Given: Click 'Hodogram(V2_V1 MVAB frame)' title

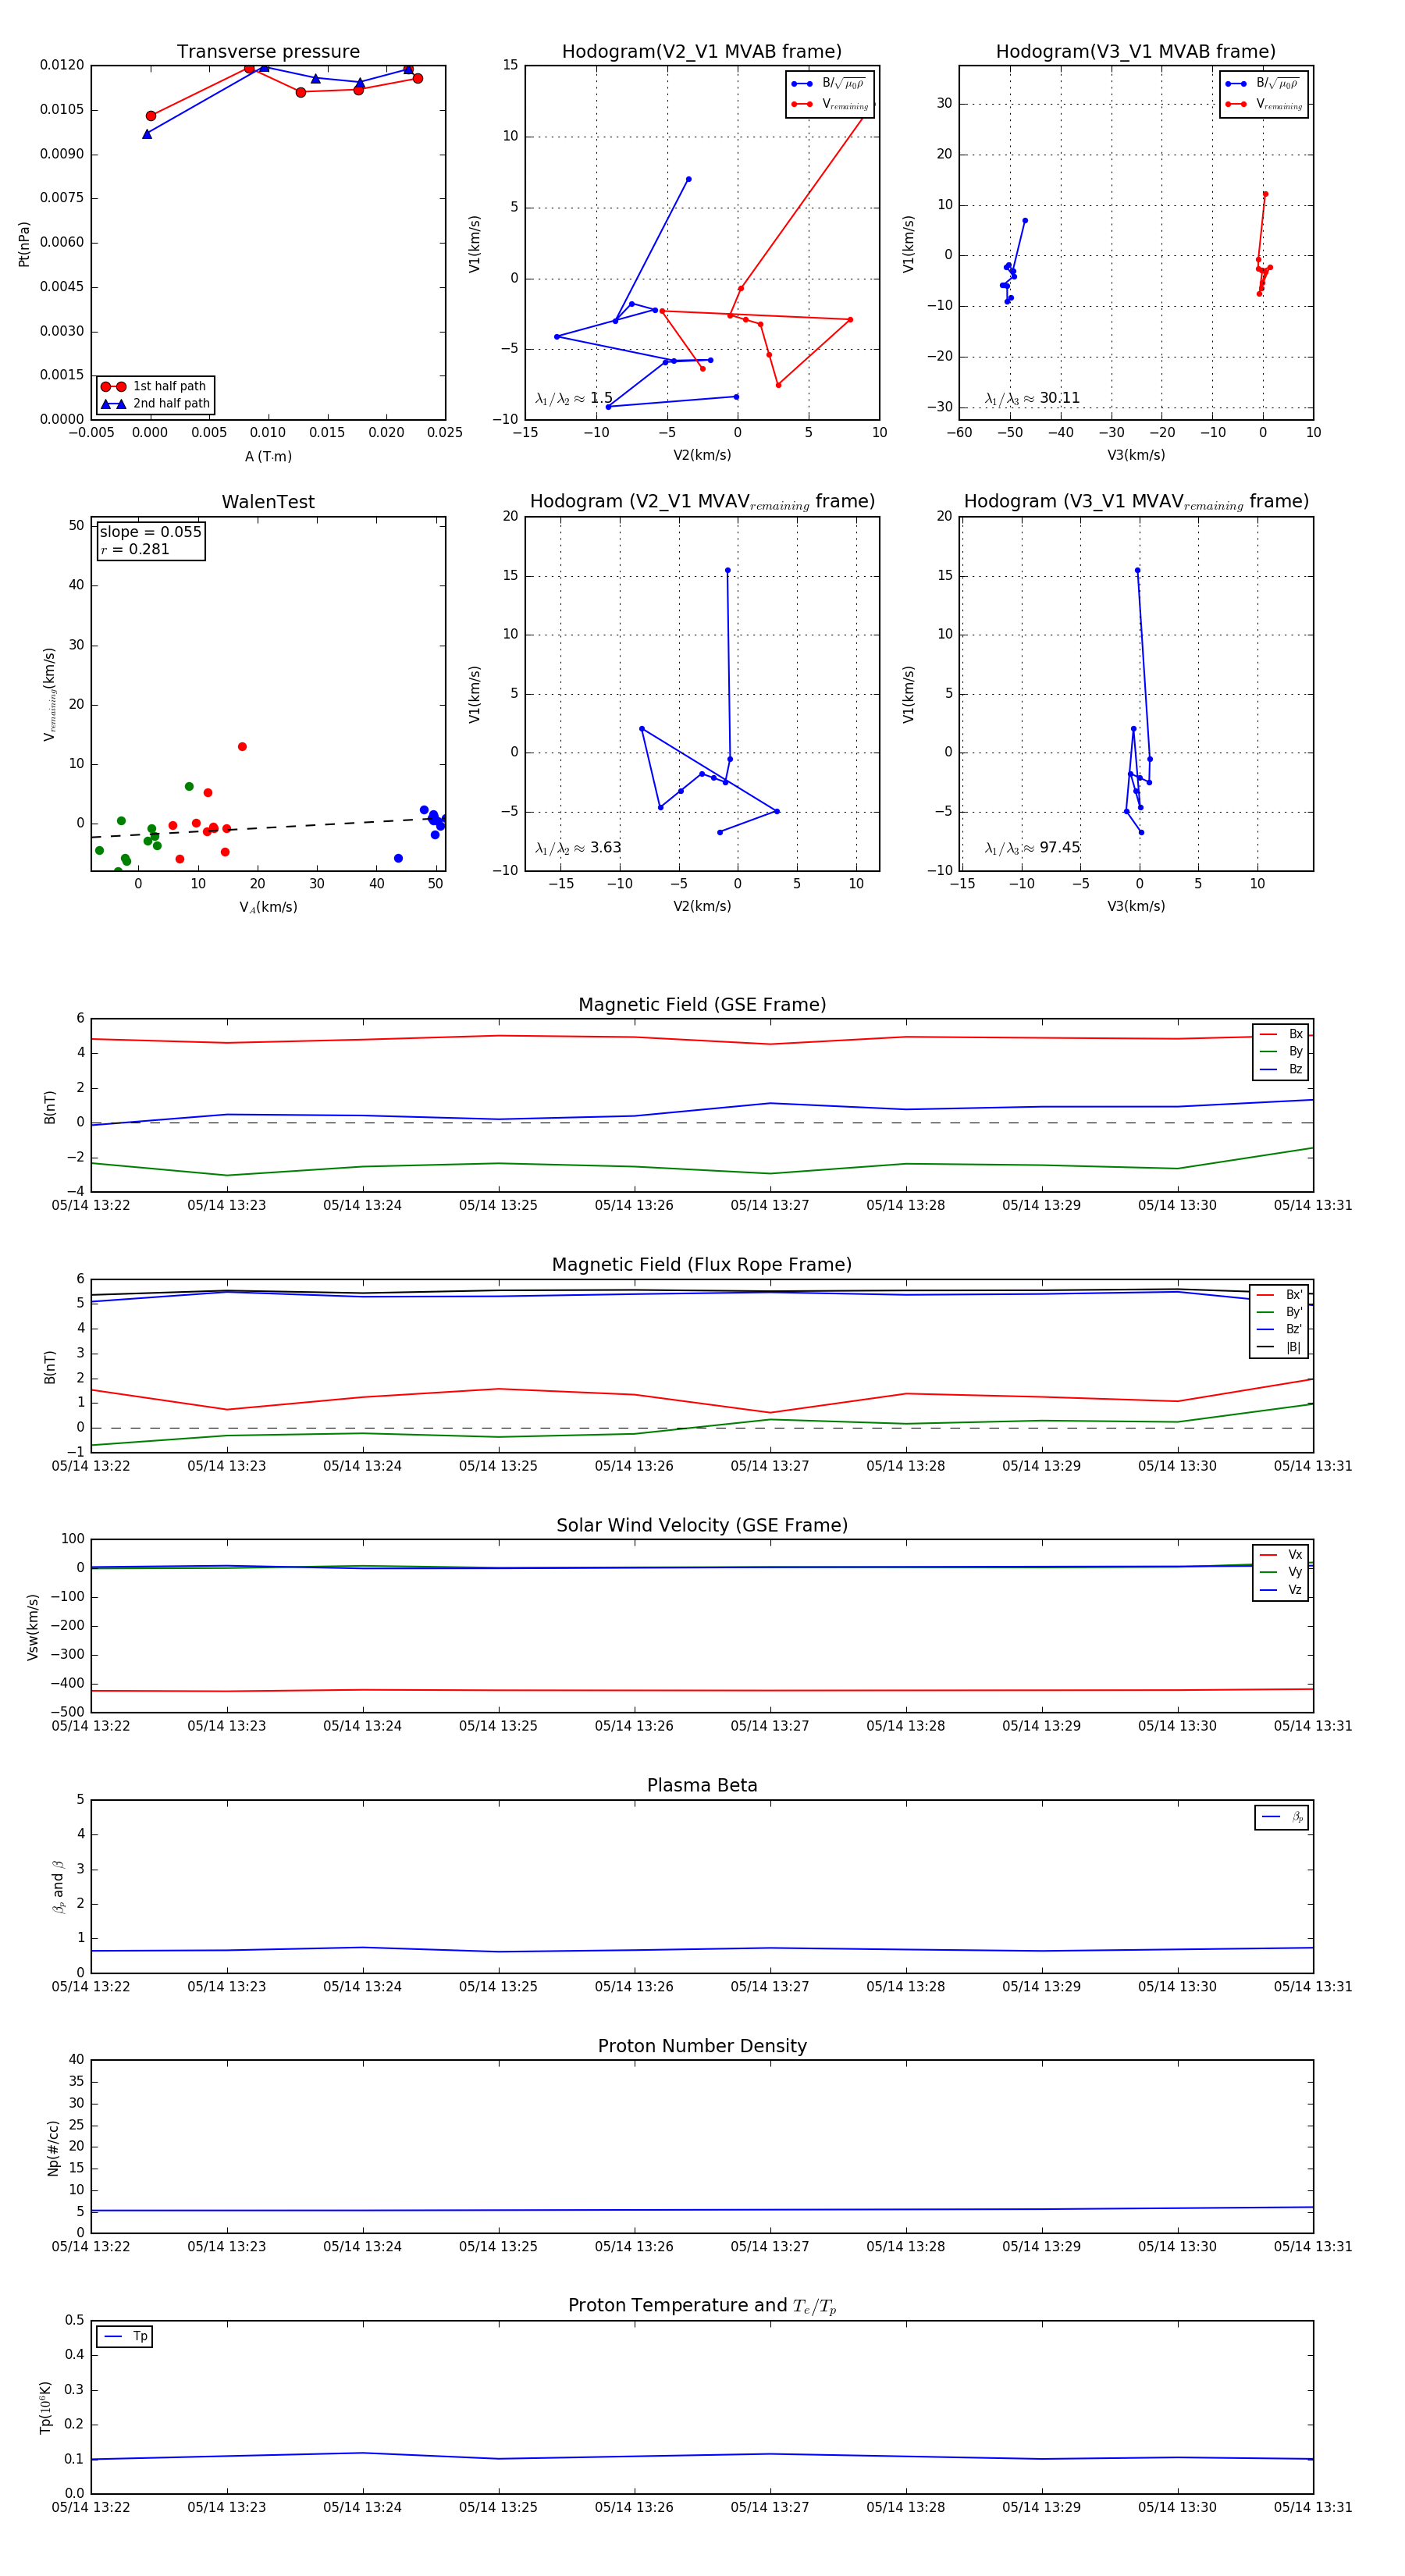Looking at the screenshot, I should [702, 52].
